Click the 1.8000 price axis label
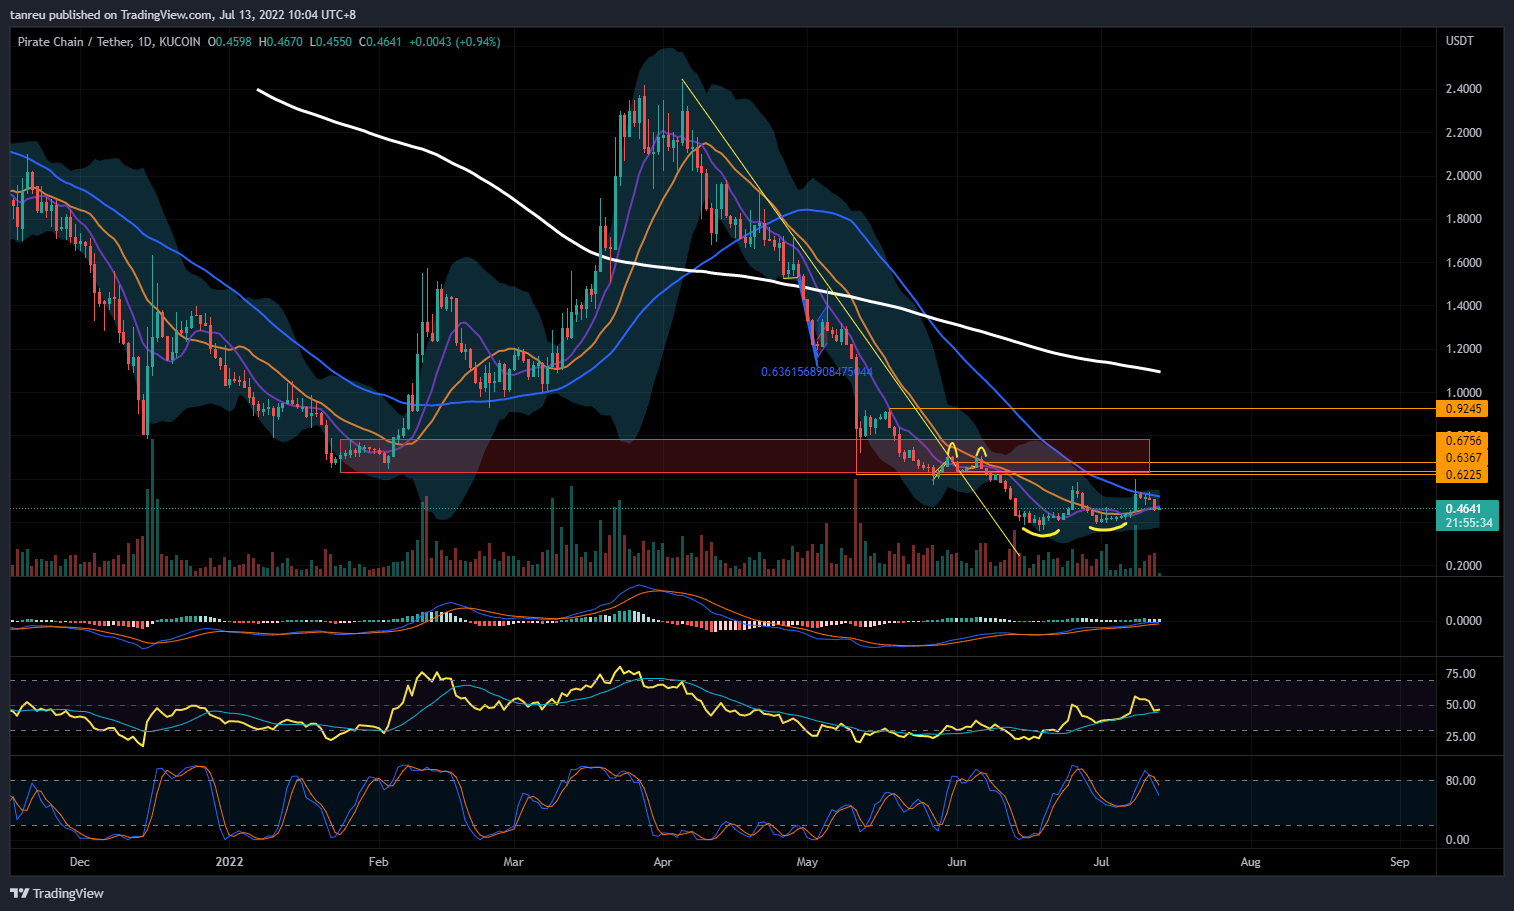 pos(1464,219)
